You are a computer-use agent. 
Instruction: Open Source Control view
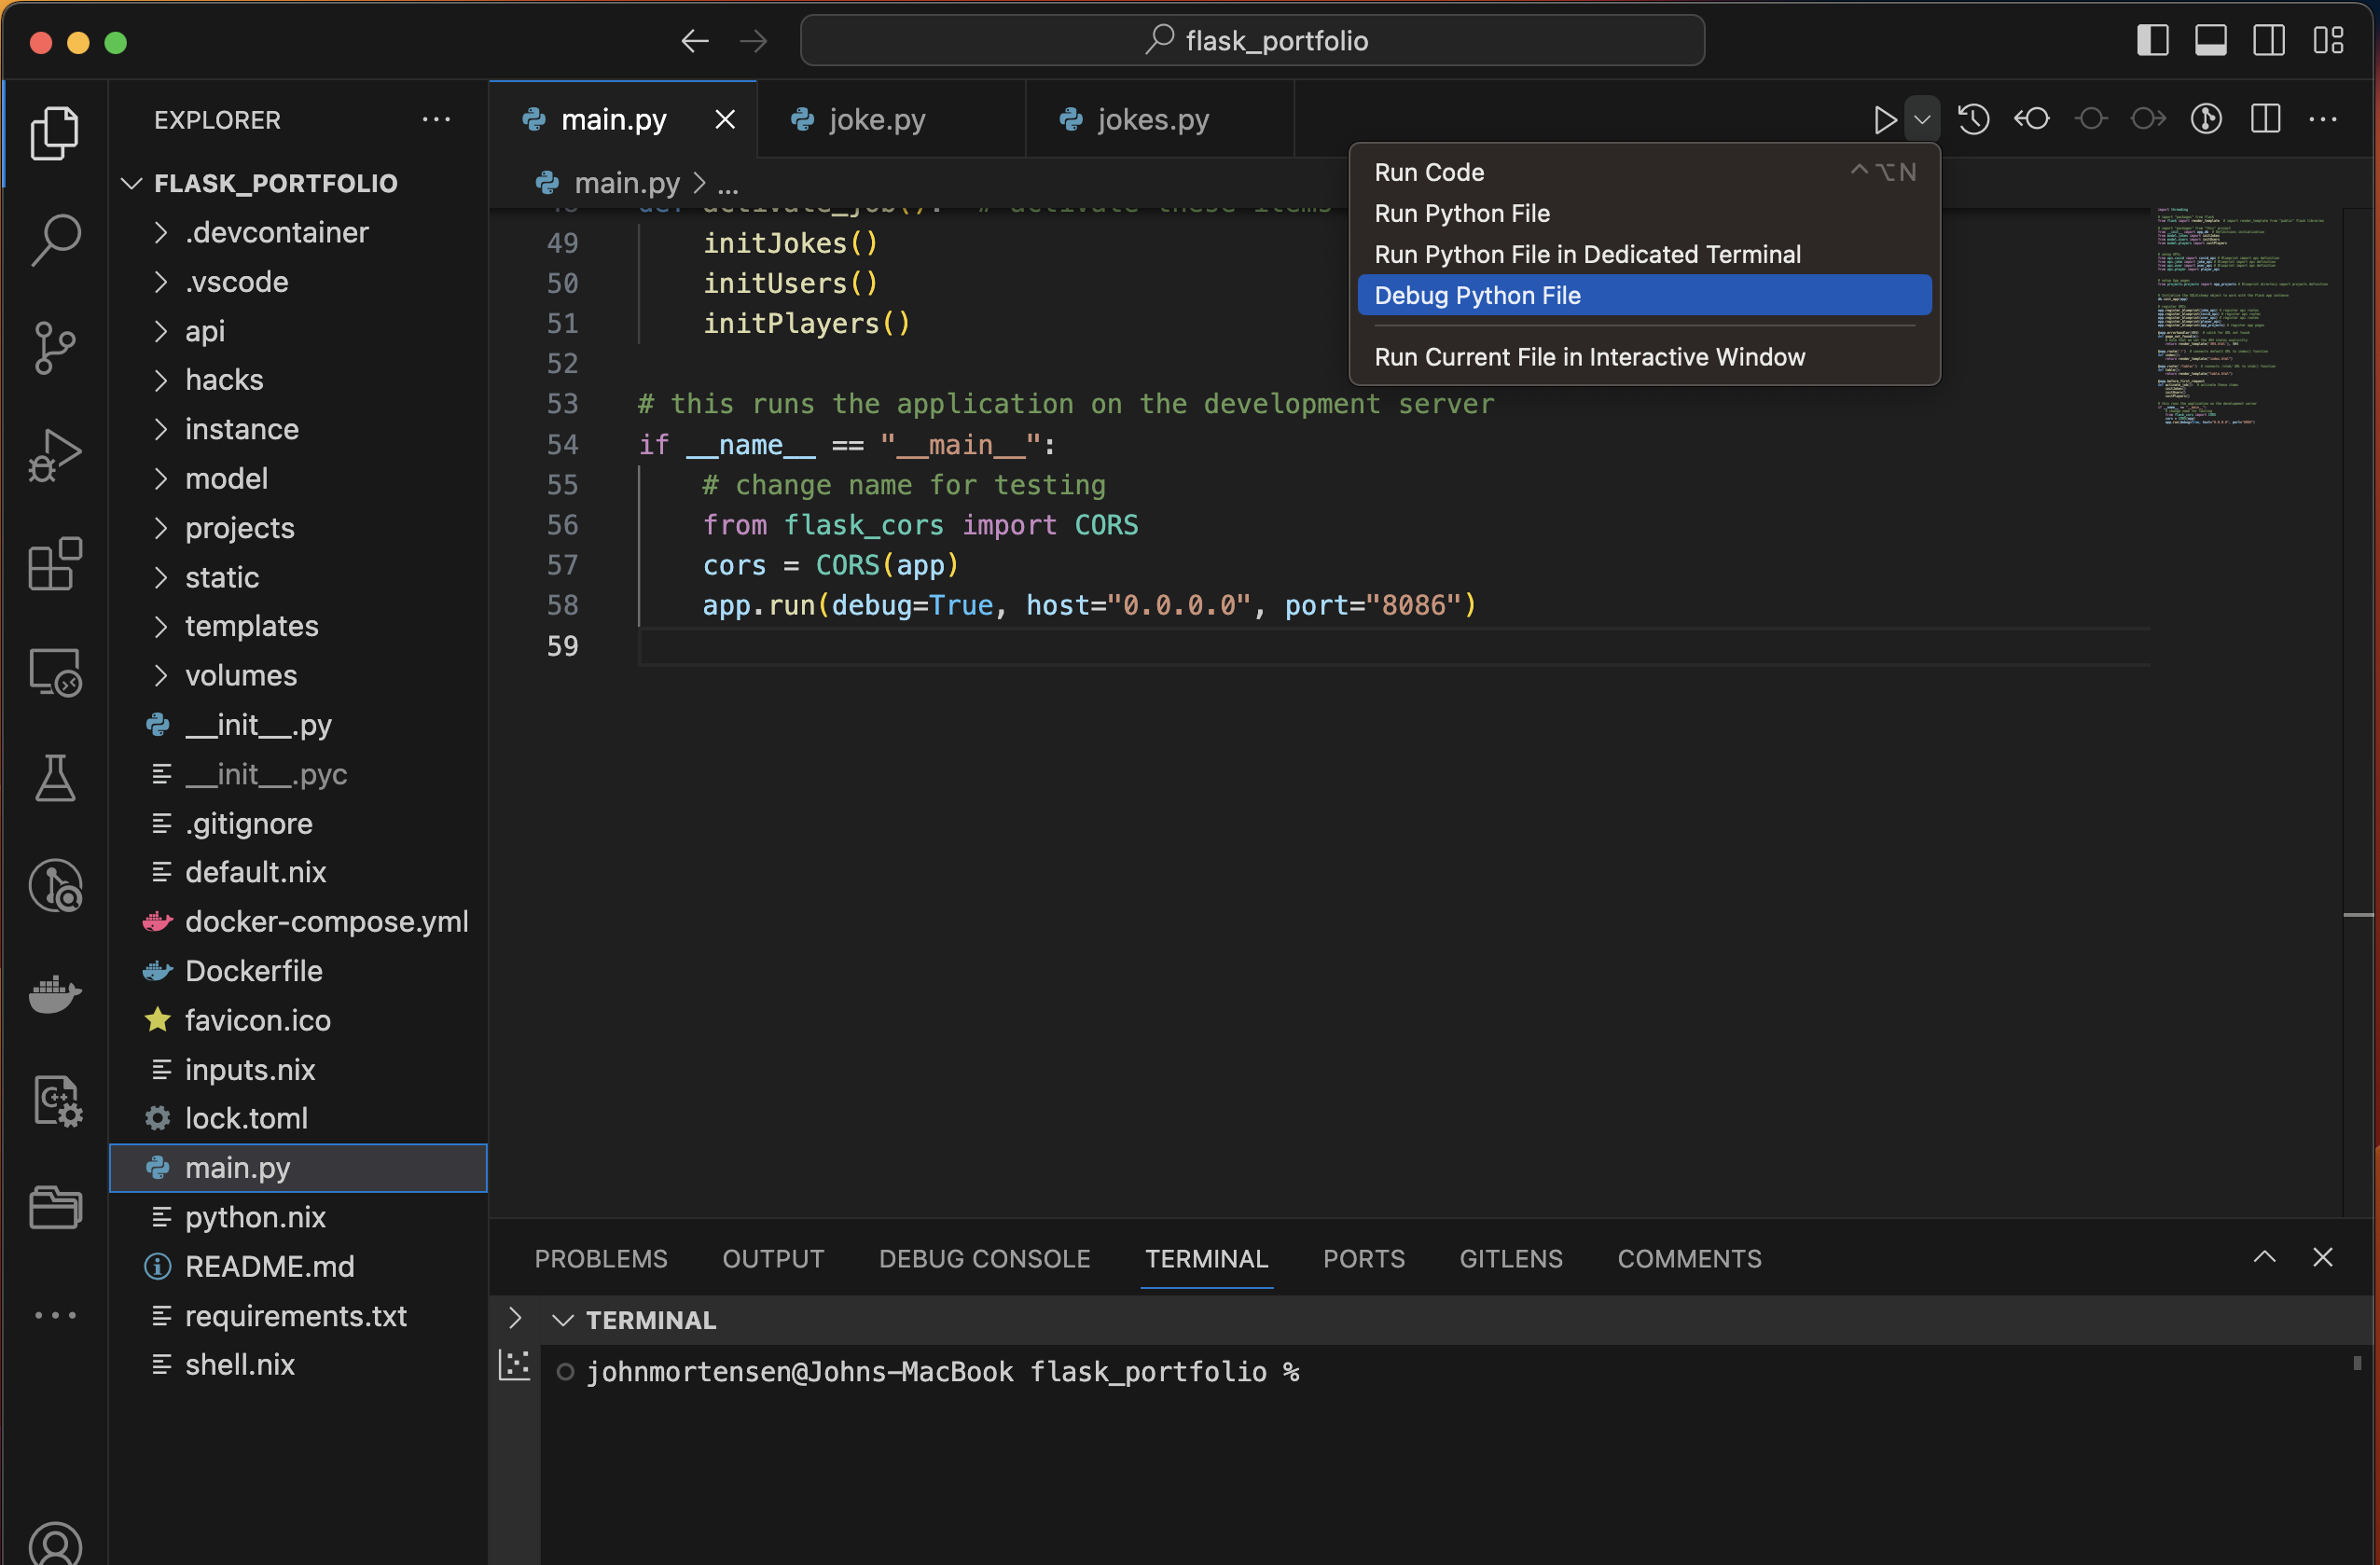(55, 348)
